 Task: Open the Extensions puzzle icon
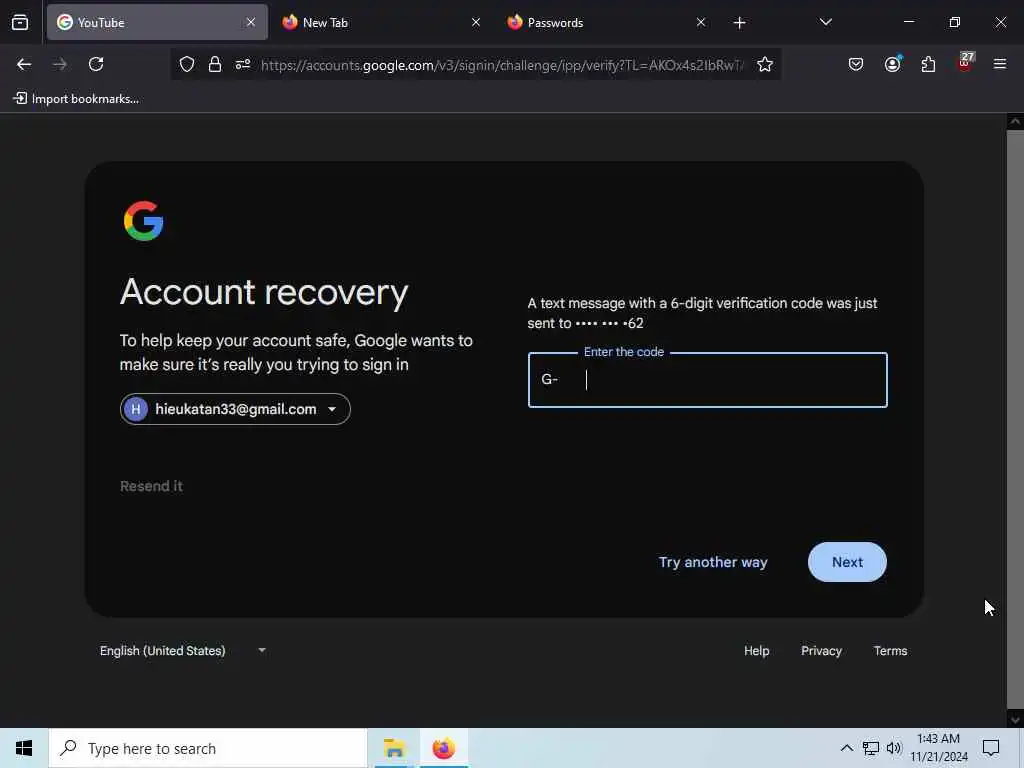928,64
